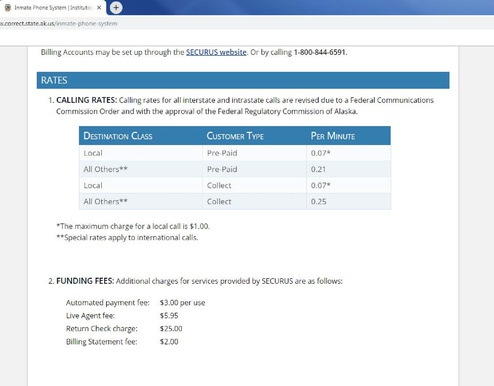Click the Inmate Phone System tab favicon
This screenshot has width=494, height=386.
pyautogui.click(x=8, y=8)
